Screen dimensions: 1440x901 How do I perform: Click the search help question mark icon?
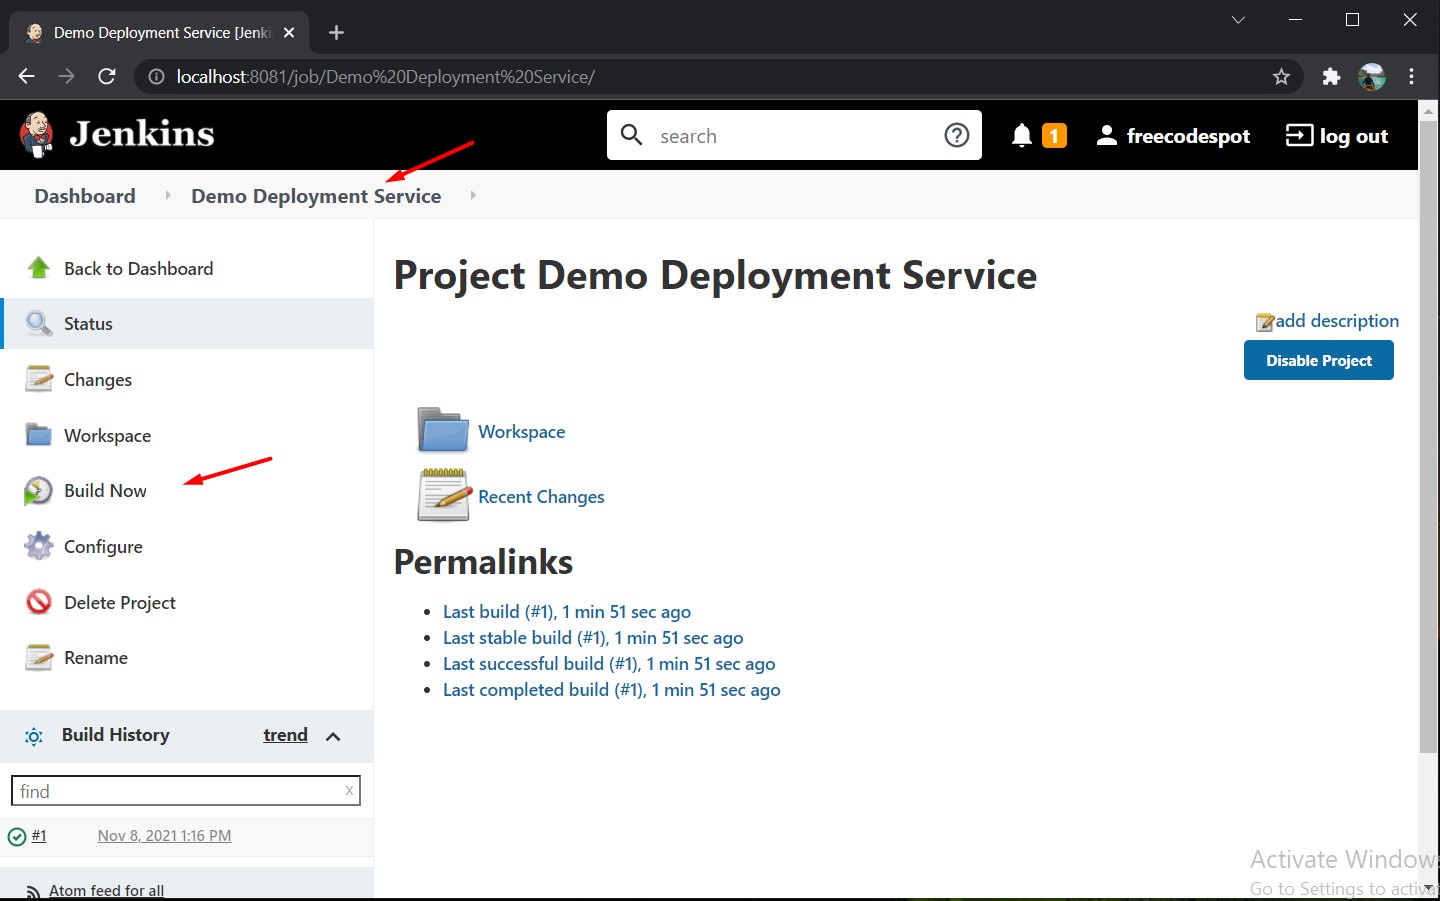(957, 135)
